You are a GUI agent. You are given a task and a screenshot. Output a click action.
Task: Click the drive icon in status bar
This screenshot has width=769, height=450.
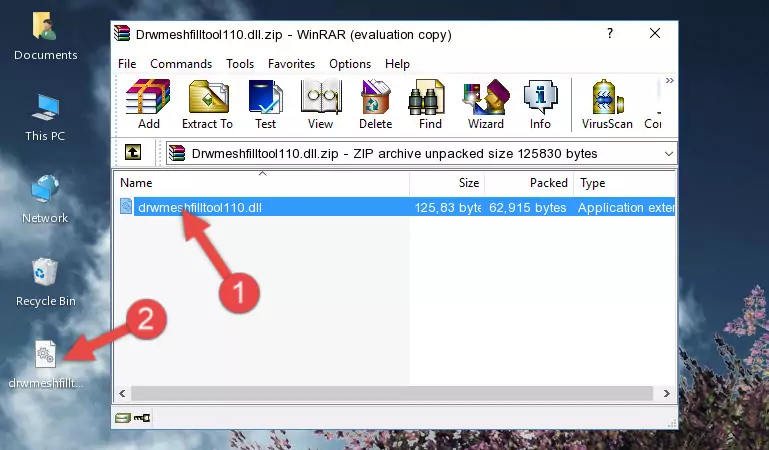pos(123,418)
